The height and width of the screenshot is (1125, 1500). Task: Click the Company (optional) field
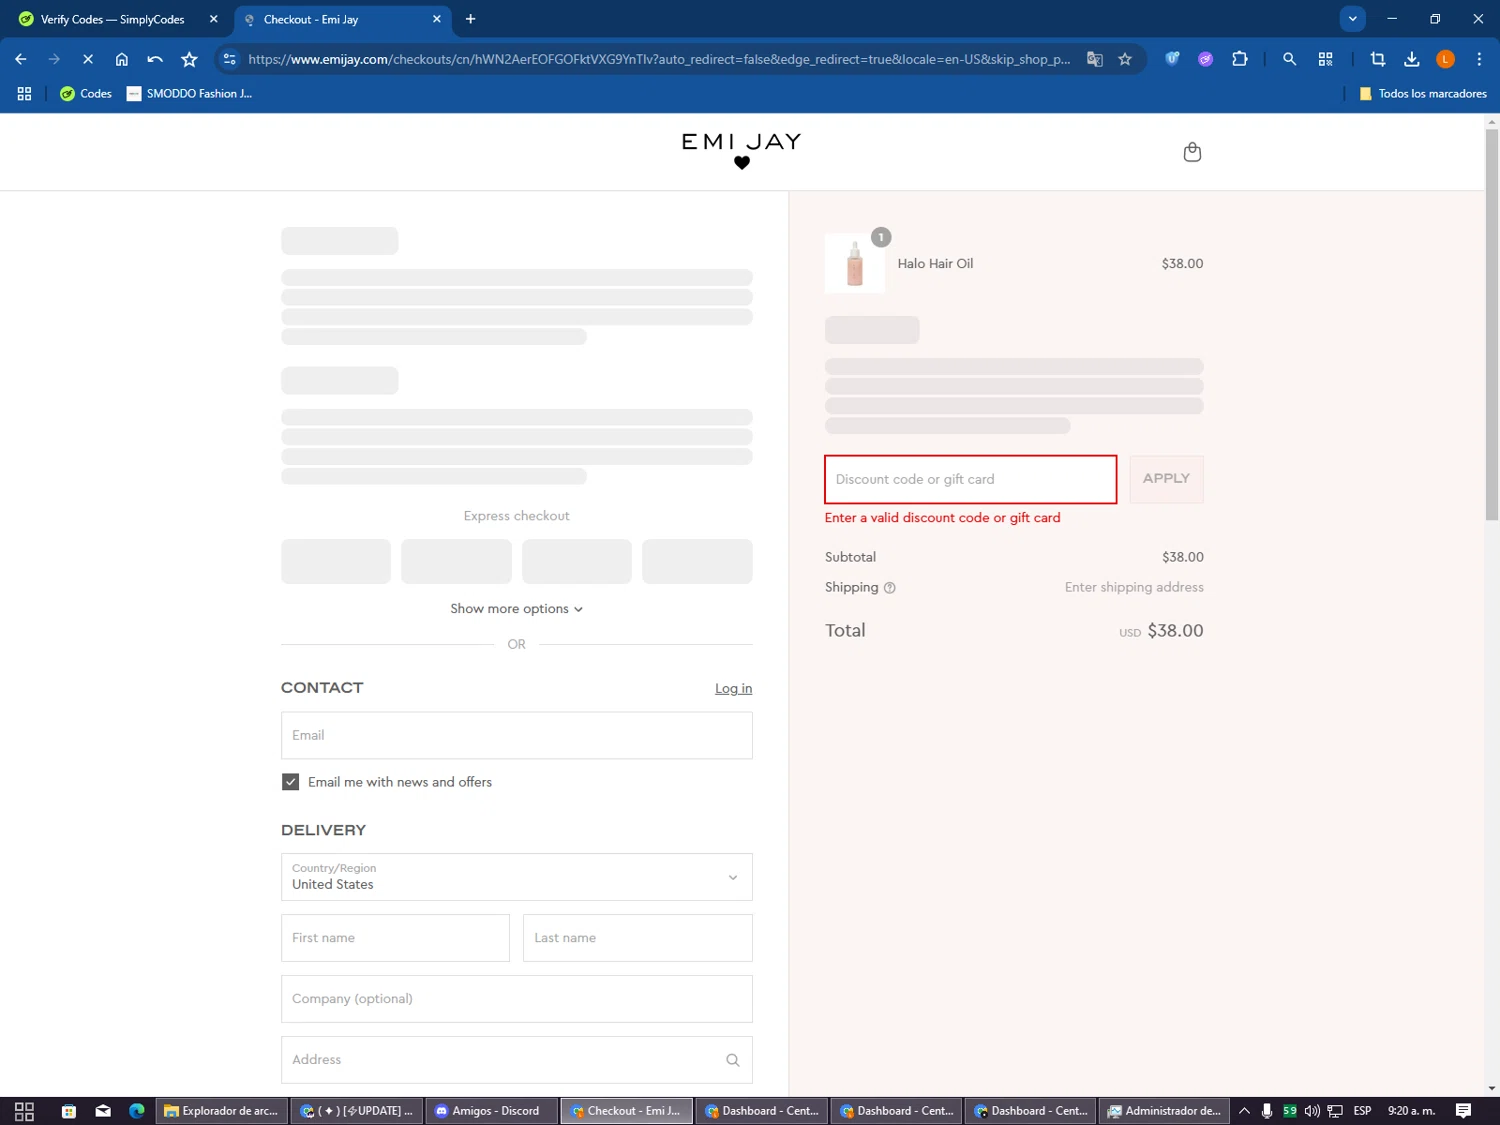pos(517,999)
